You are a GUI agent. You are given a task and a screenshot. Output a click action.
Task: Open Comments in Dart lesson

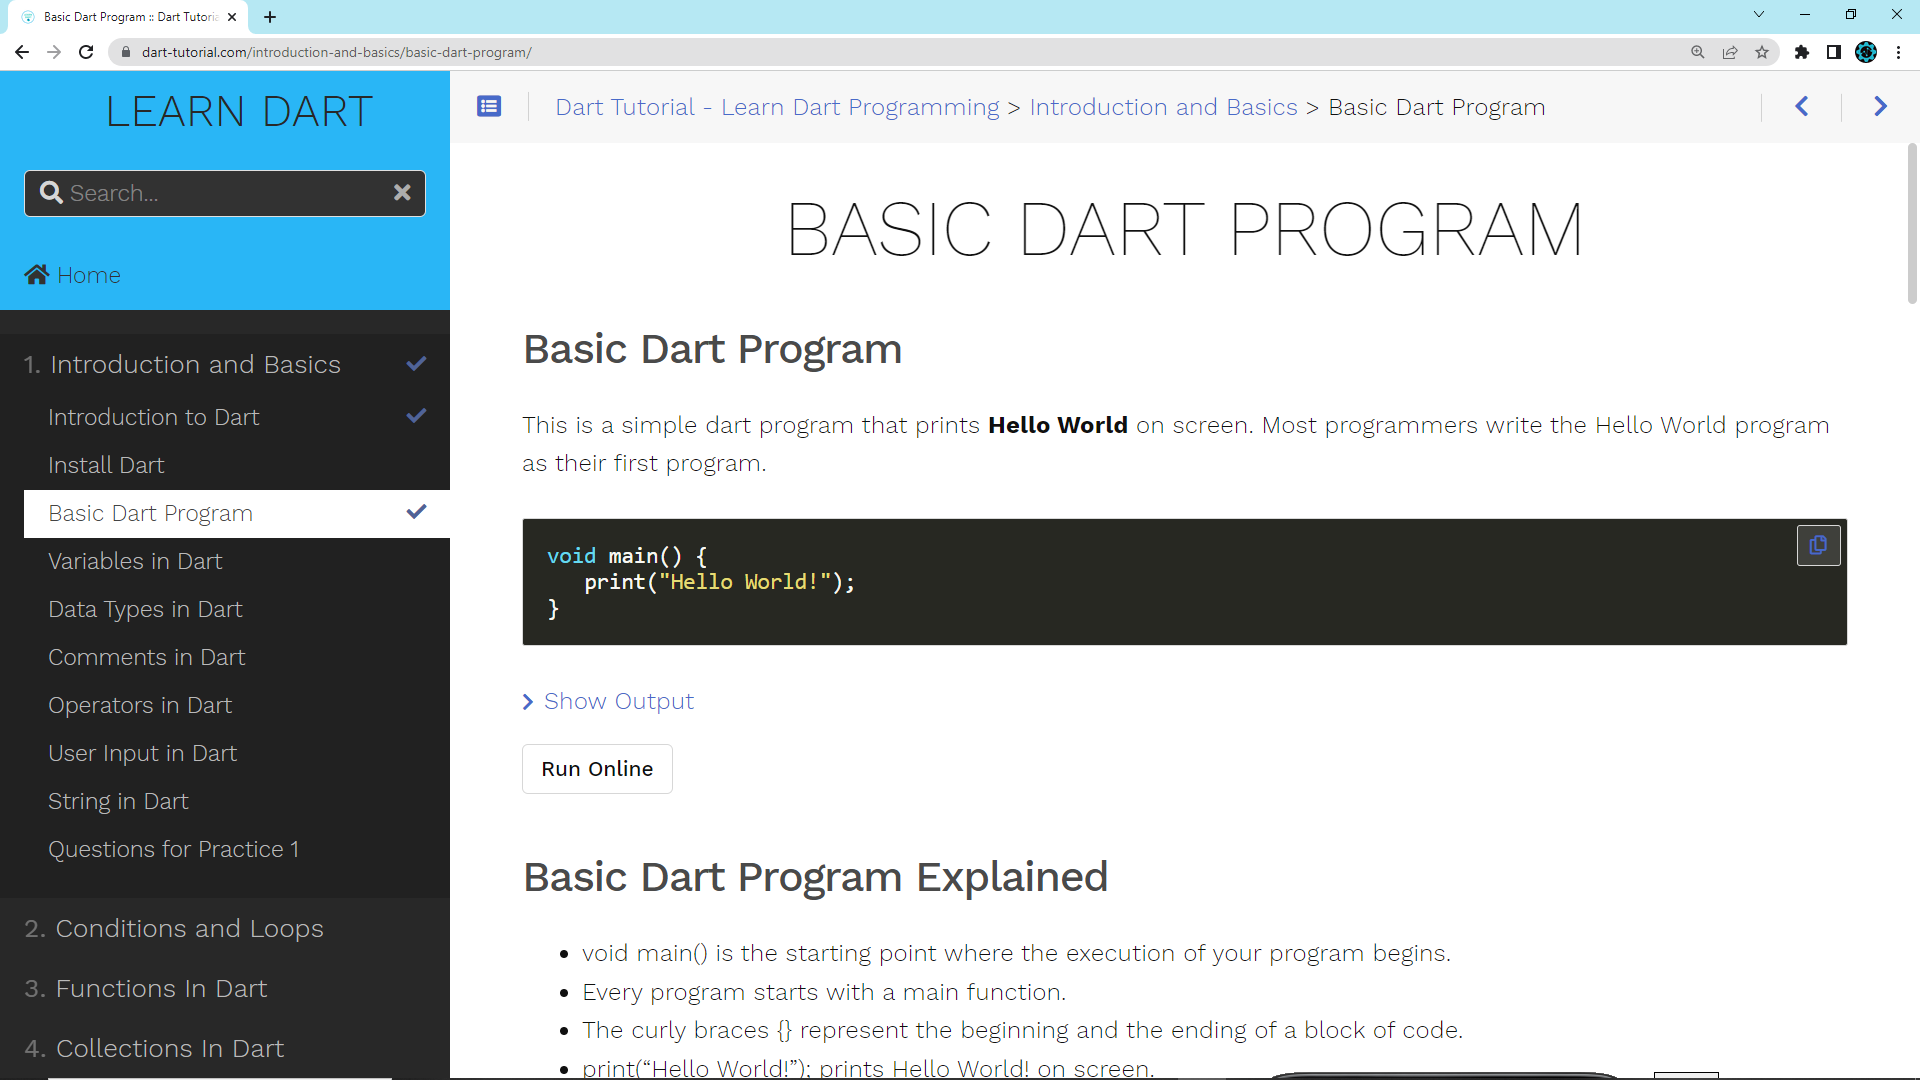tap(146, 657)
